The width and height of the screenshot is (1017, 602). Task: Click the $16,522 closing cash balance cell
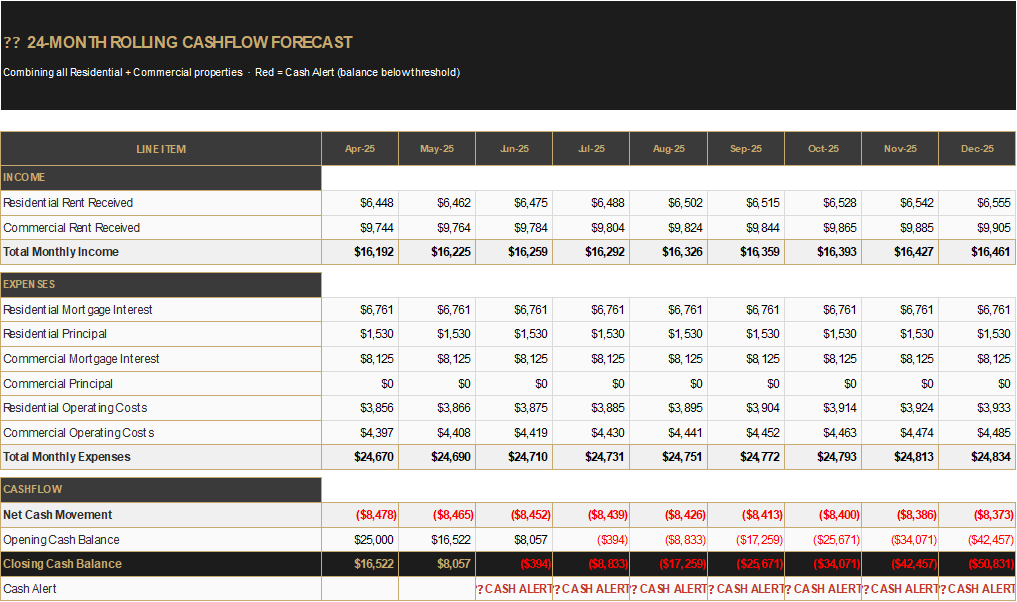[360, 564]
